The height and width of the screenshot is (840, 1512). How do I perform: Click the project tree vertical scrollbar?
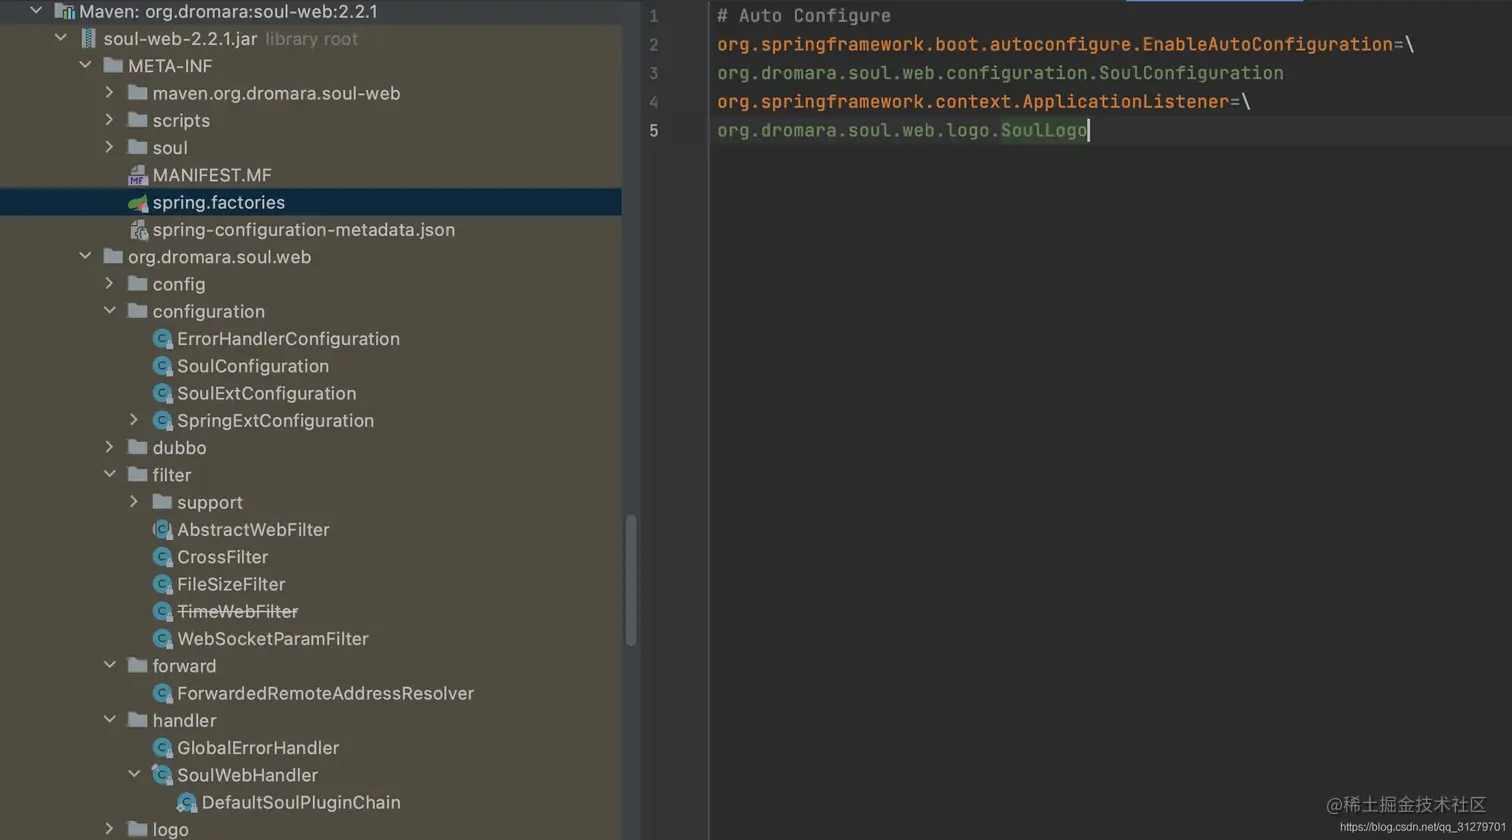[631, 580]
